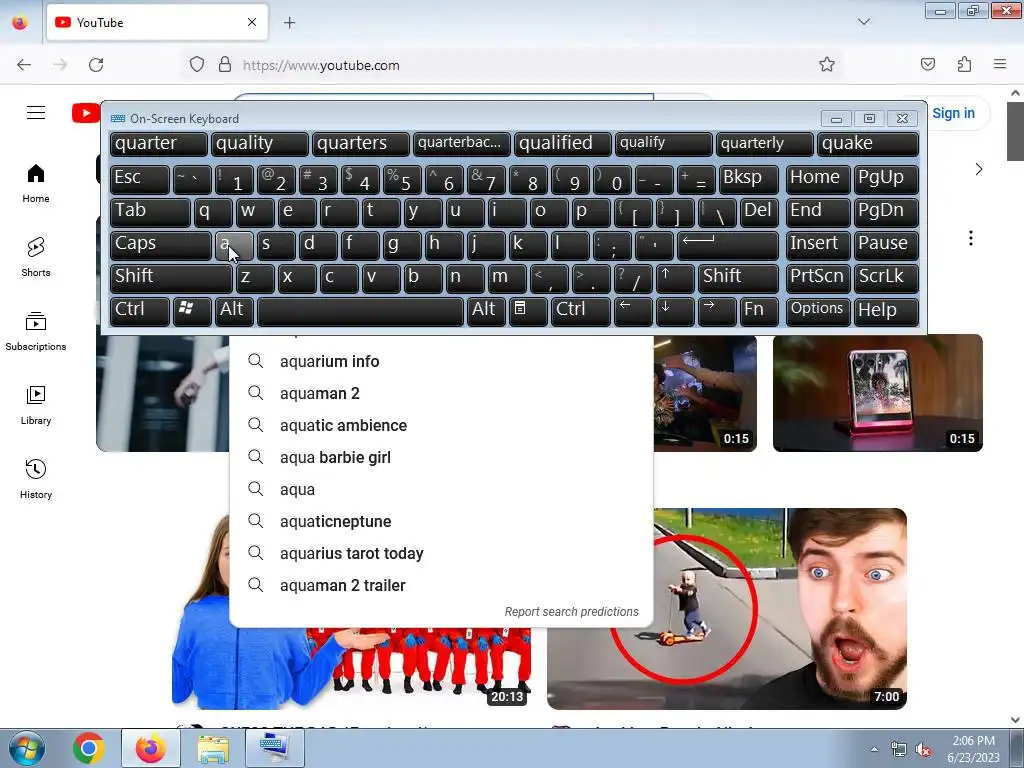
Task: Choose the 'quarter' word prediction
Action: pyautogui.click(x=159, y=144)
